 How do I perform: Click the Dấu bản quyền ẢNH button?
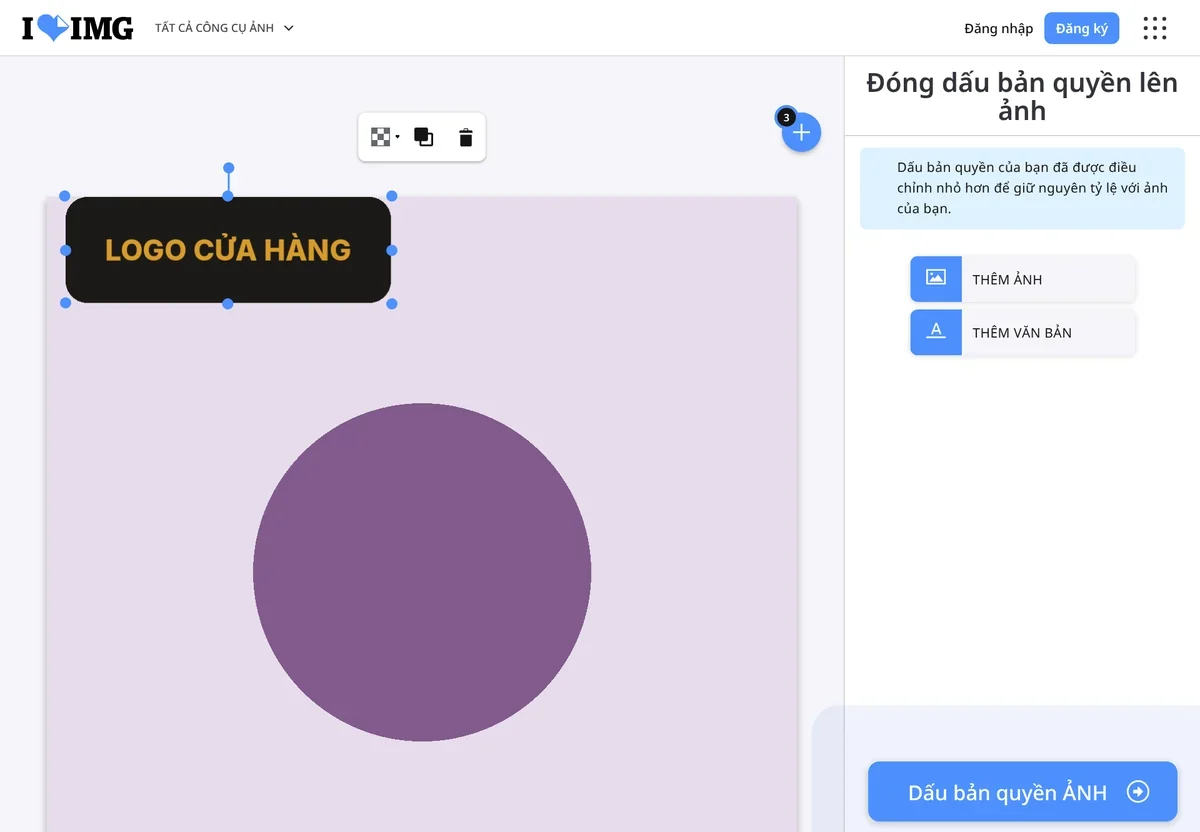[x=1022, y=792]
